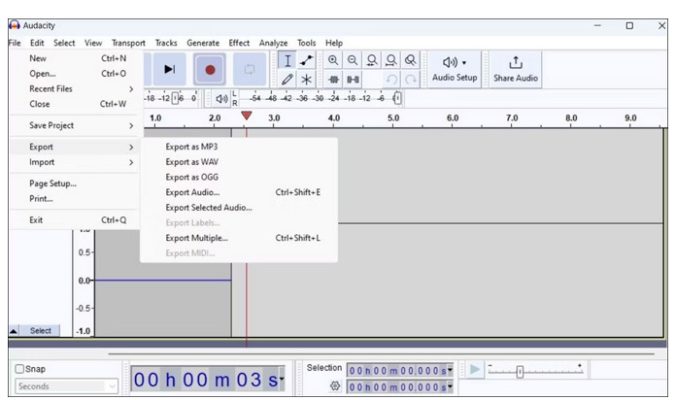Select Export as WAV
This screenshot has width=676, height=400.
click(238, 162)
